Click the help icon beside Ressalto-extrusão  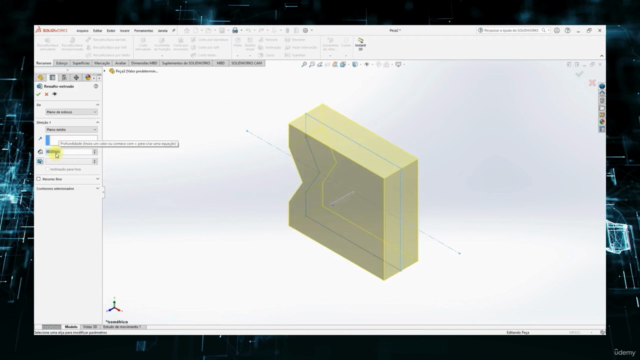click(x=96, y=87)
